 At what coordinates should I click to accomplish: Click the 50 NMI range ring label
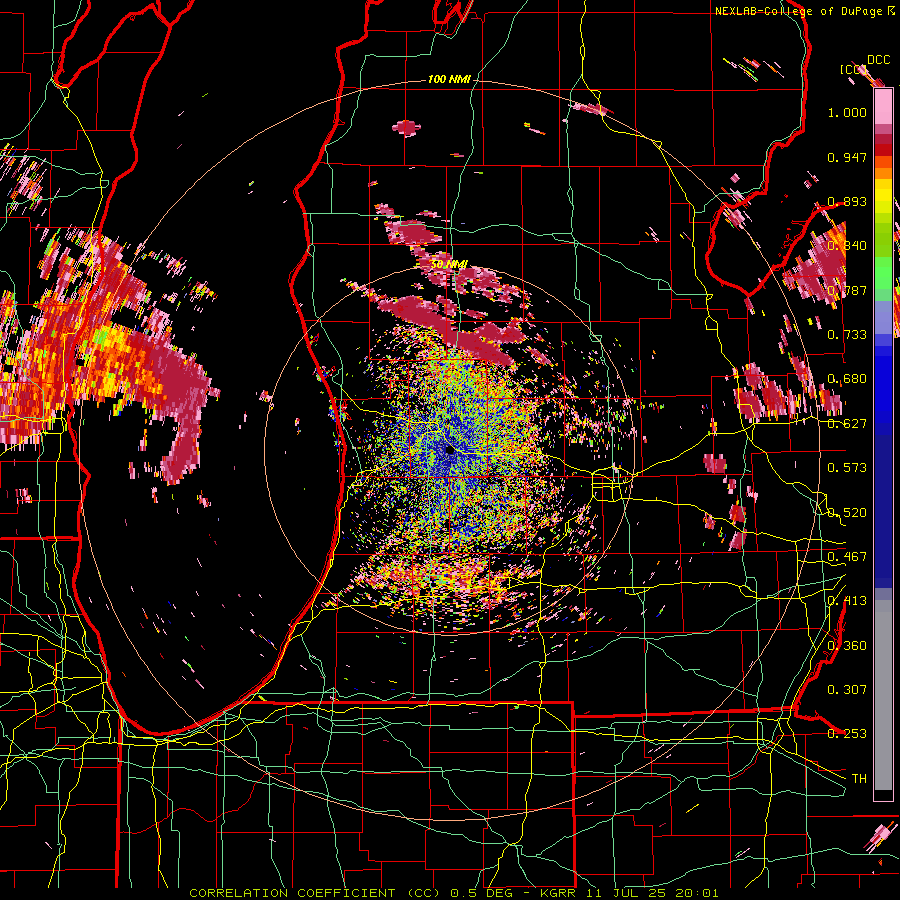tap(448, 264)
